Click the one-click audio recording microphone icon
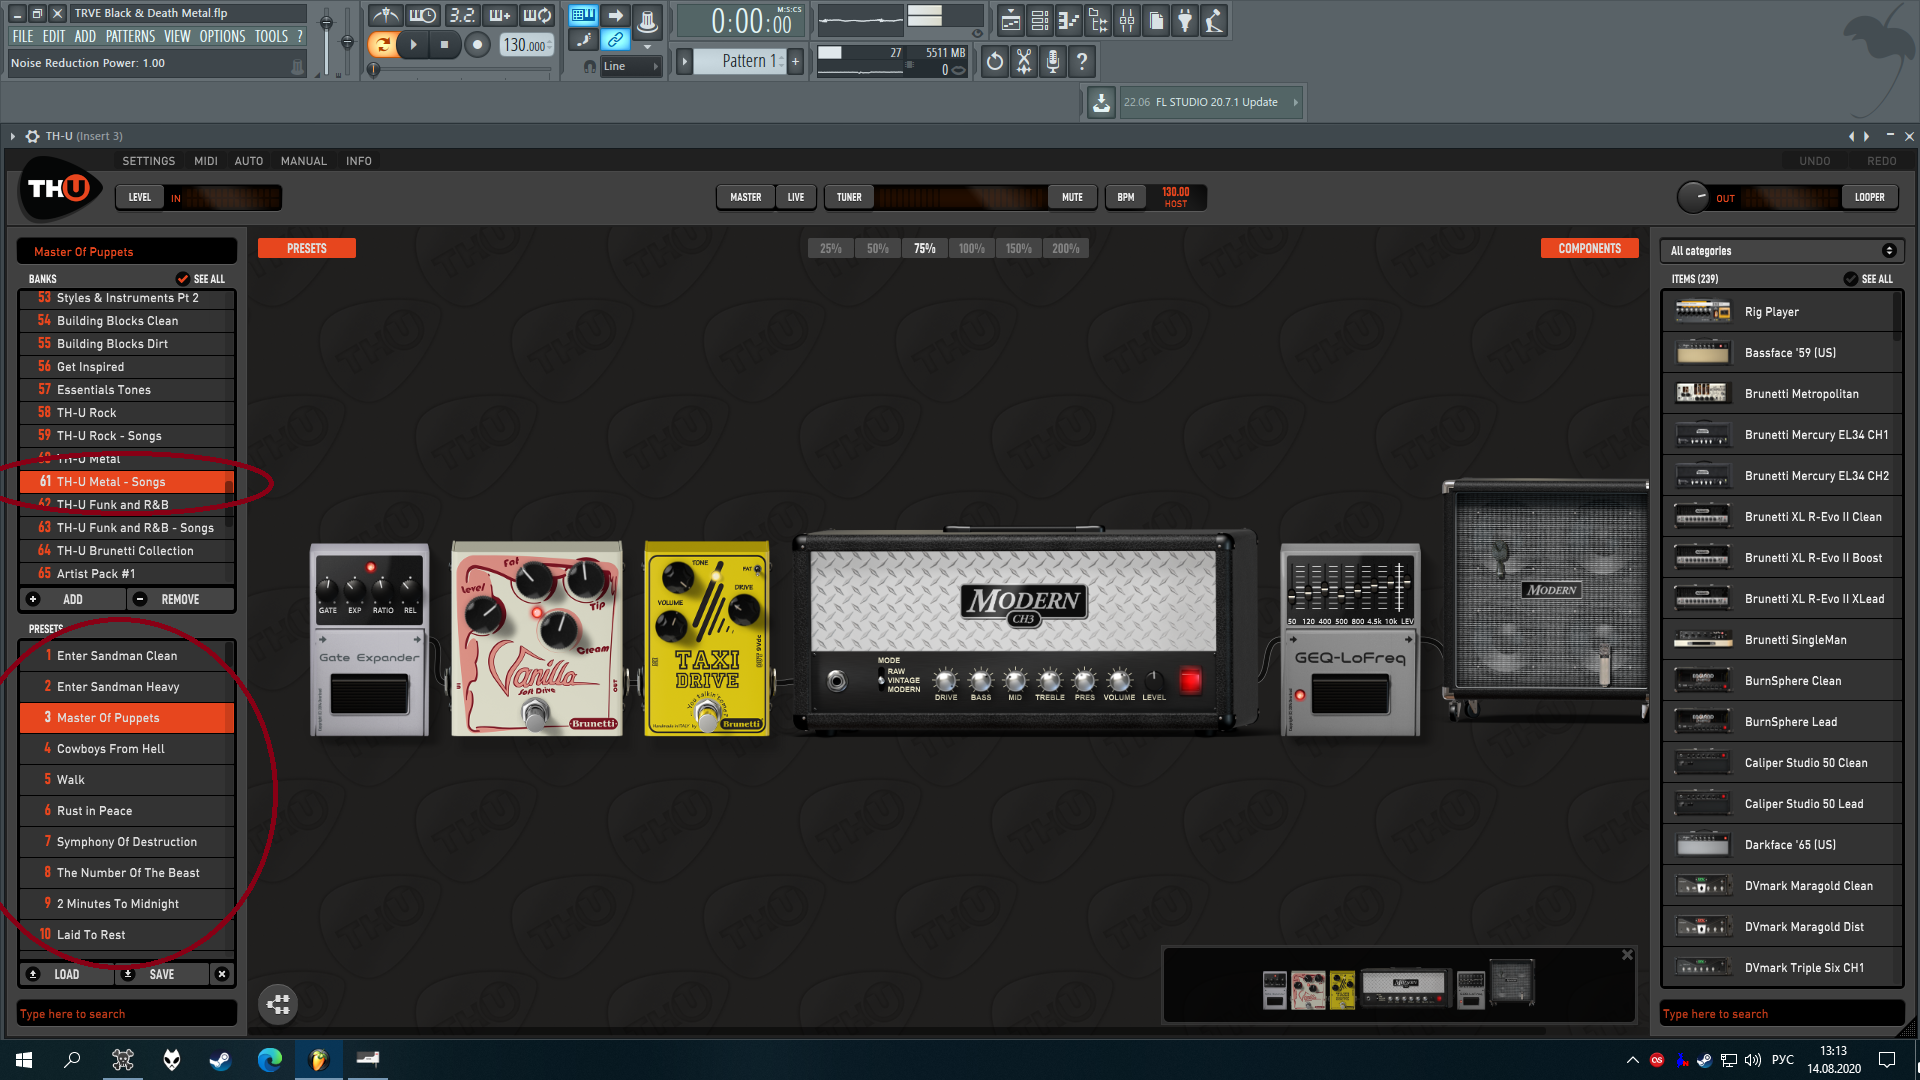1920x1080 pixels. click(x=1053, y=62)
